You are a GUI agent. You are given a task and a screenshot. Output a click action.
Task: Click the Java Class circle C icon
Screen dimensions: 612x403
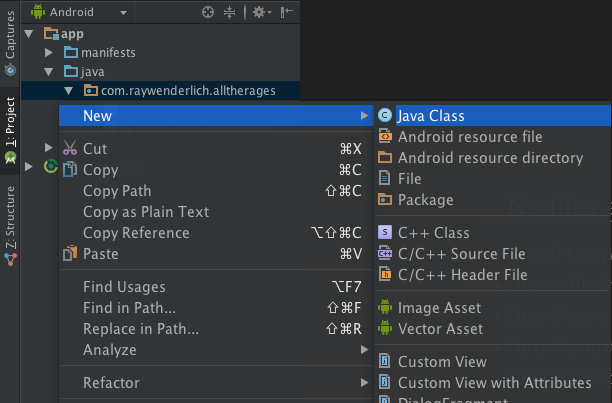click(x=385, y=115)
